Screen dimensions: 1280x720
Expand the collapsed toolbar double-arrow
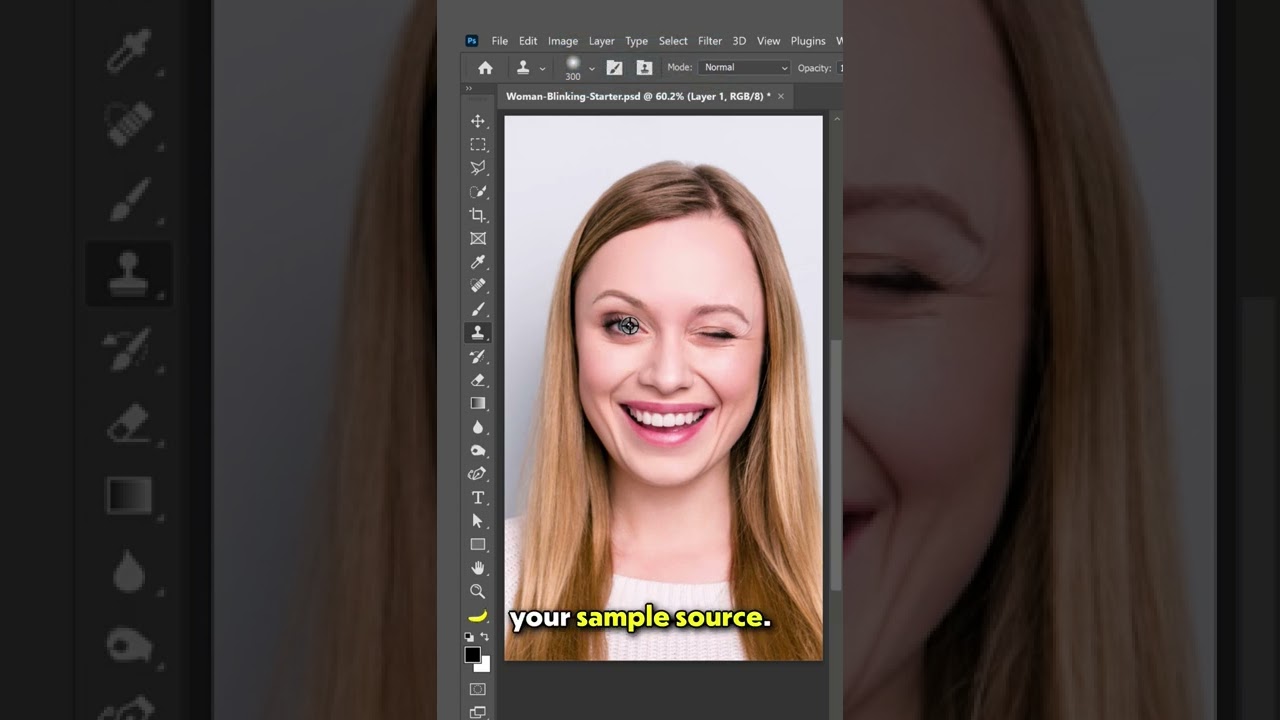tap(468, 89)
